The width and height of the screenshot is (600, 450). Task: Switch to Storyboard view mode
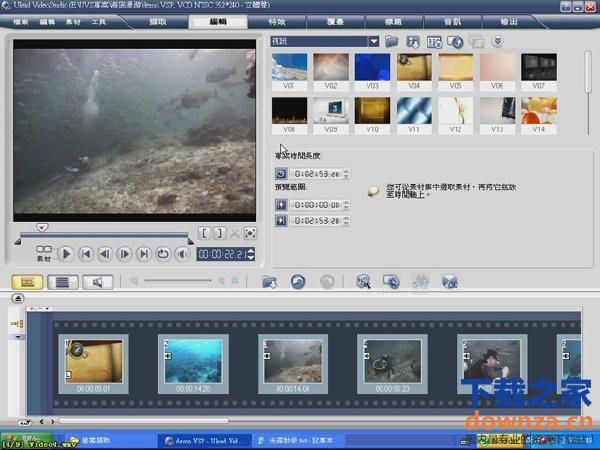(27, 283)
